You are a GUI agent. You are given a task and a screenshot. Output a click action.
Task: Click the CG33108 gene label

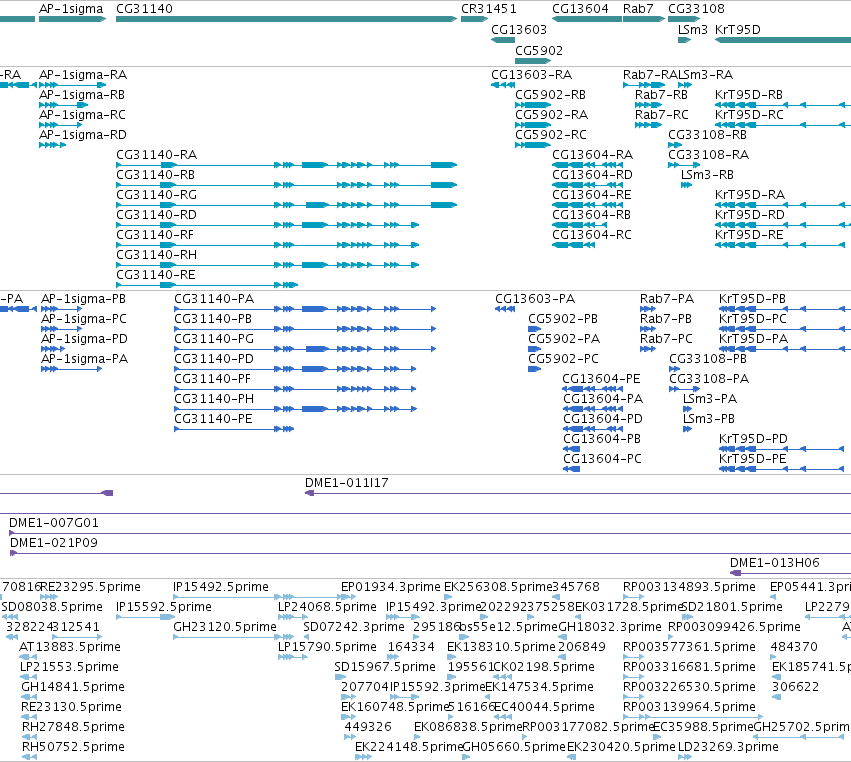tap(696, 9)
